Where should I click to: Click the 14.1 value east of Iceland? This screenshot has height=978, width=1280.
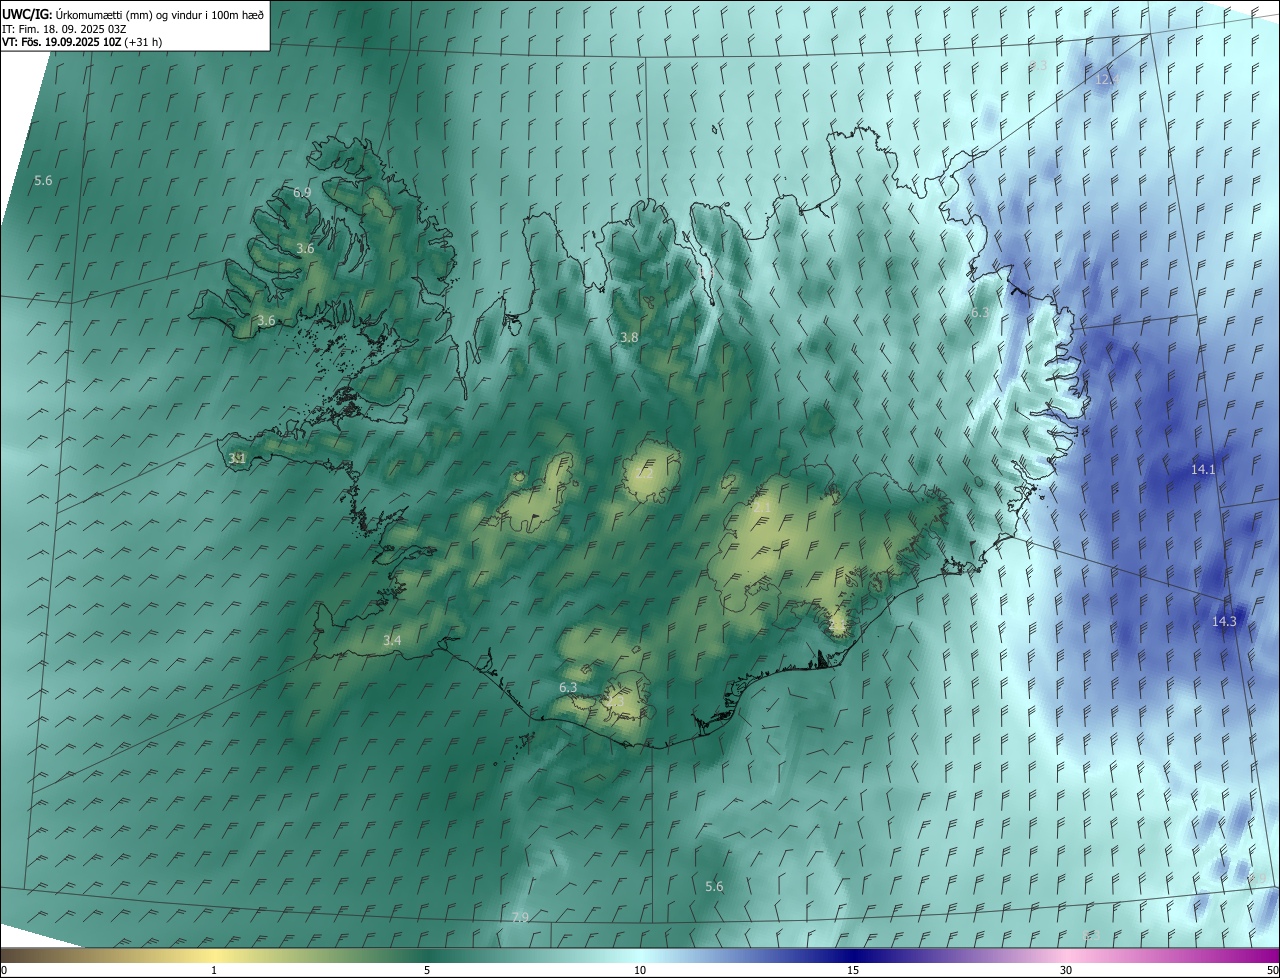[x=1203, y=469]
